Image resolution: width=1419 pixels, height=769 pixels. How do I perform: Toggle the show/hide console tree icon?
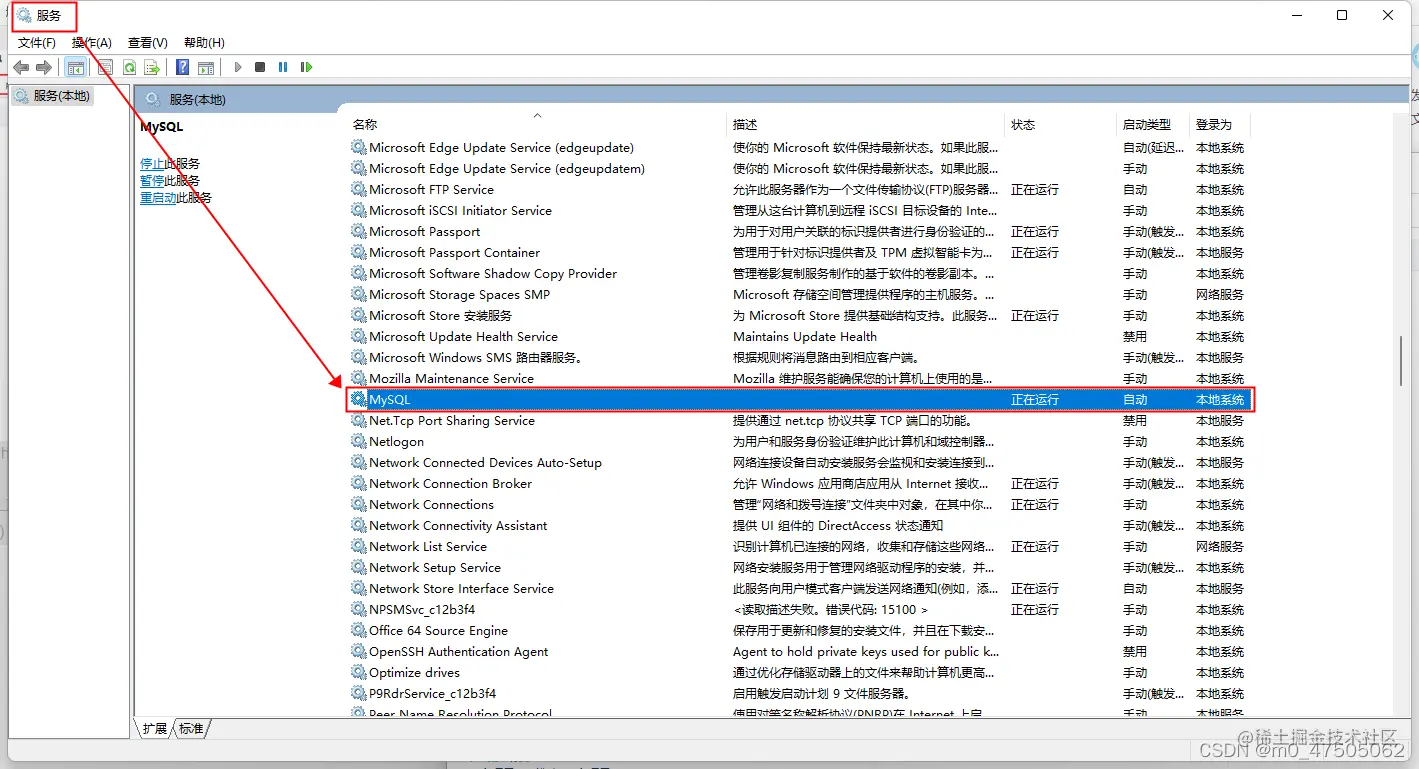[76, 67]
